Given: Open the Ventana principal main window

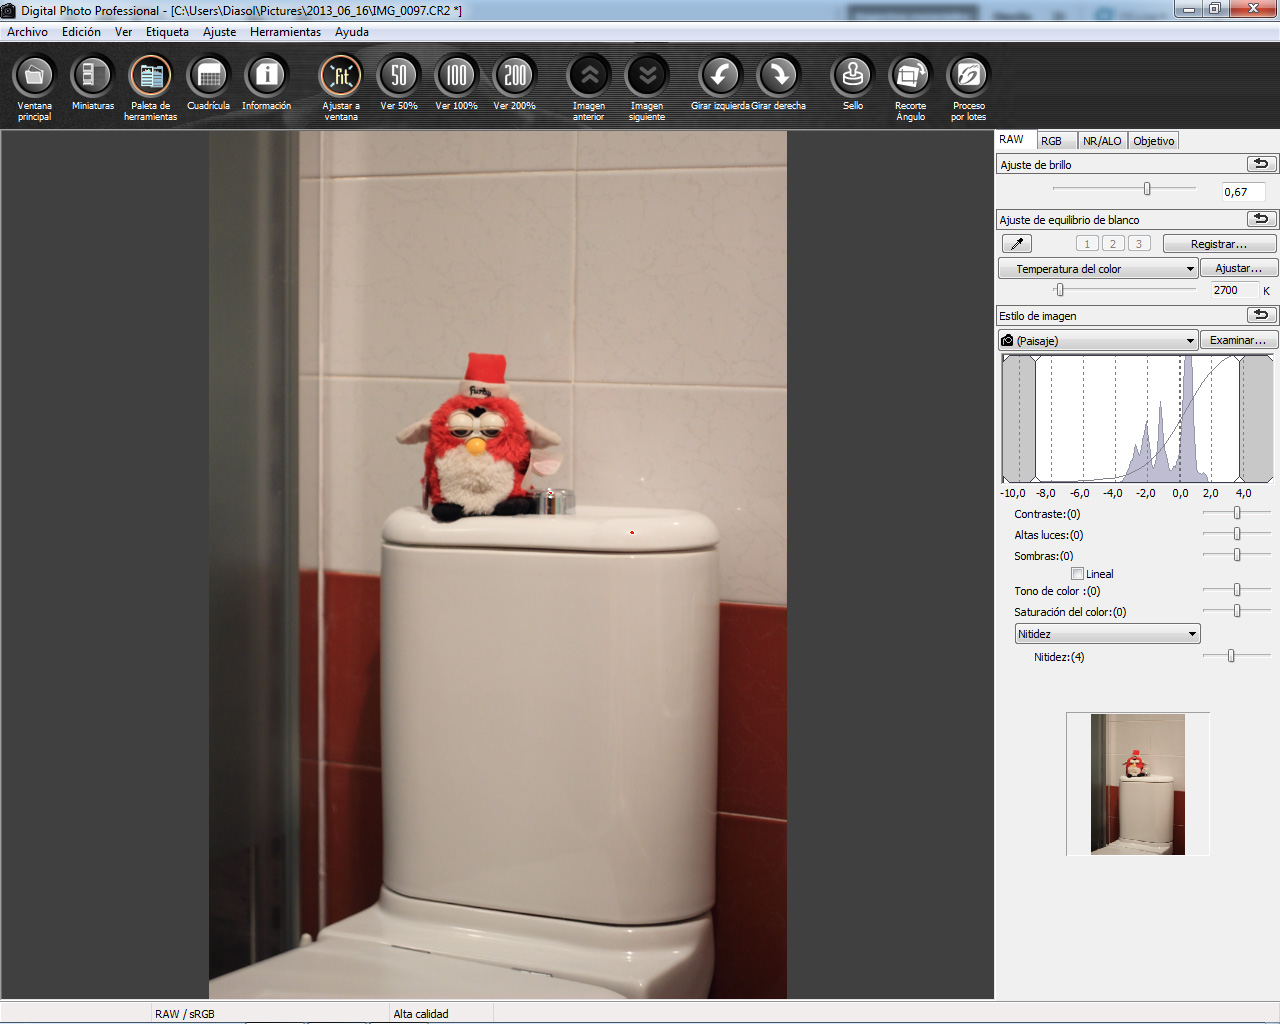Looking at the screenshot, I should 34,88.
